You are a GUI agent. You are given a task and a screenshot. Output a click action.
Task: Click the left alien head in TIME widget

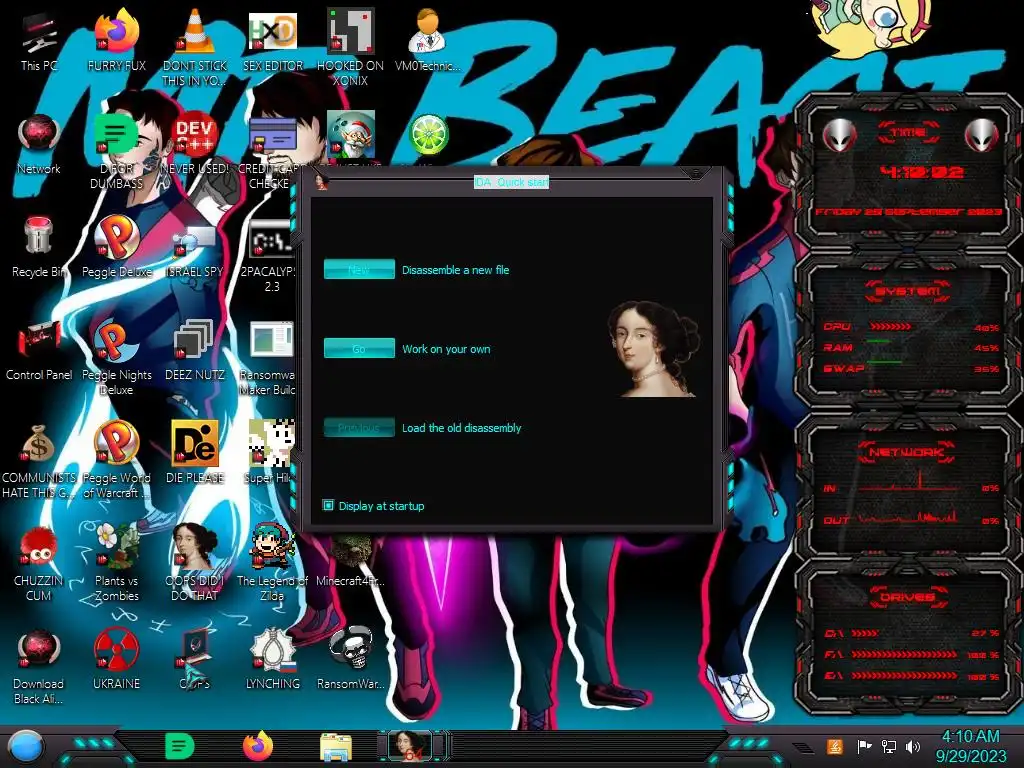click(840, 135)
